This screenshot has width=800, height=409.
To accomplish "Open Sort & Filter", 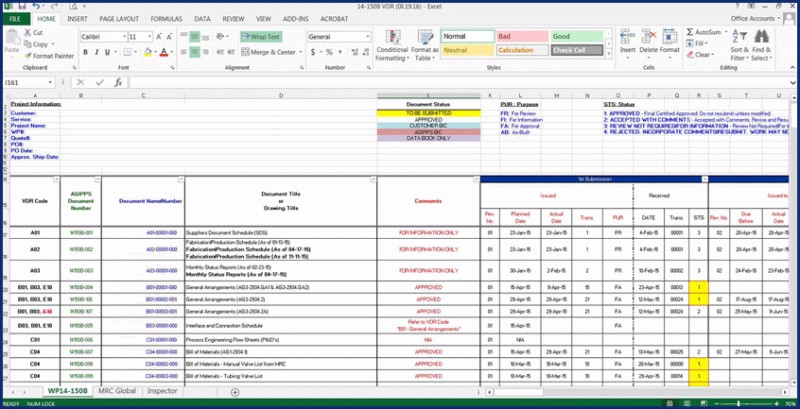I will 740,46.
